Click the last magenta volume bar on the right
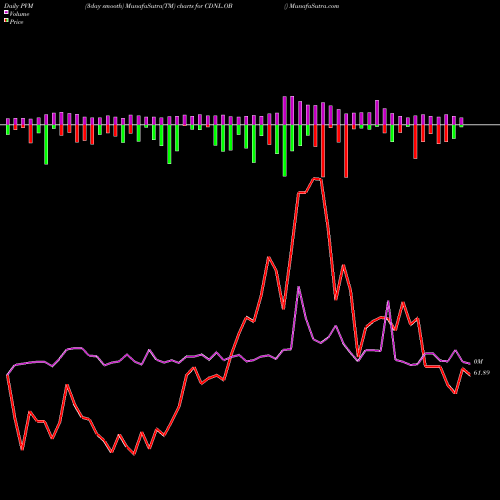Image resolution: width=500 pixels, height=500 pixels. click(x=461, y=121)
